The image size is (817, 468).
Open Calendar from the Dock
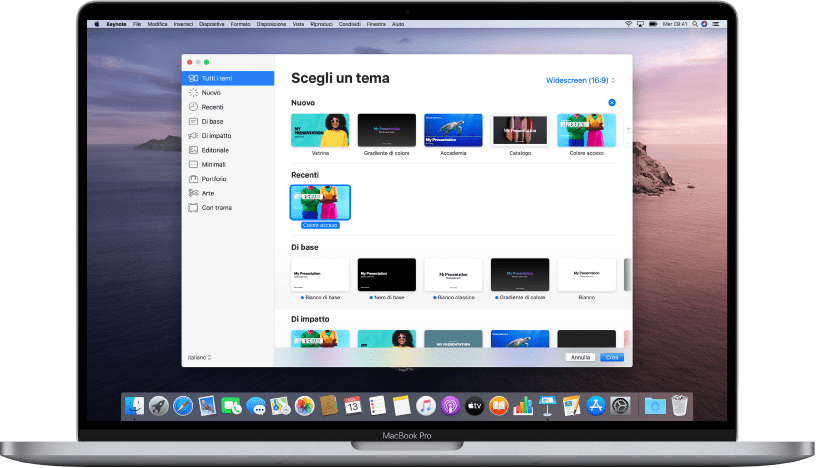tap(353, 406)
